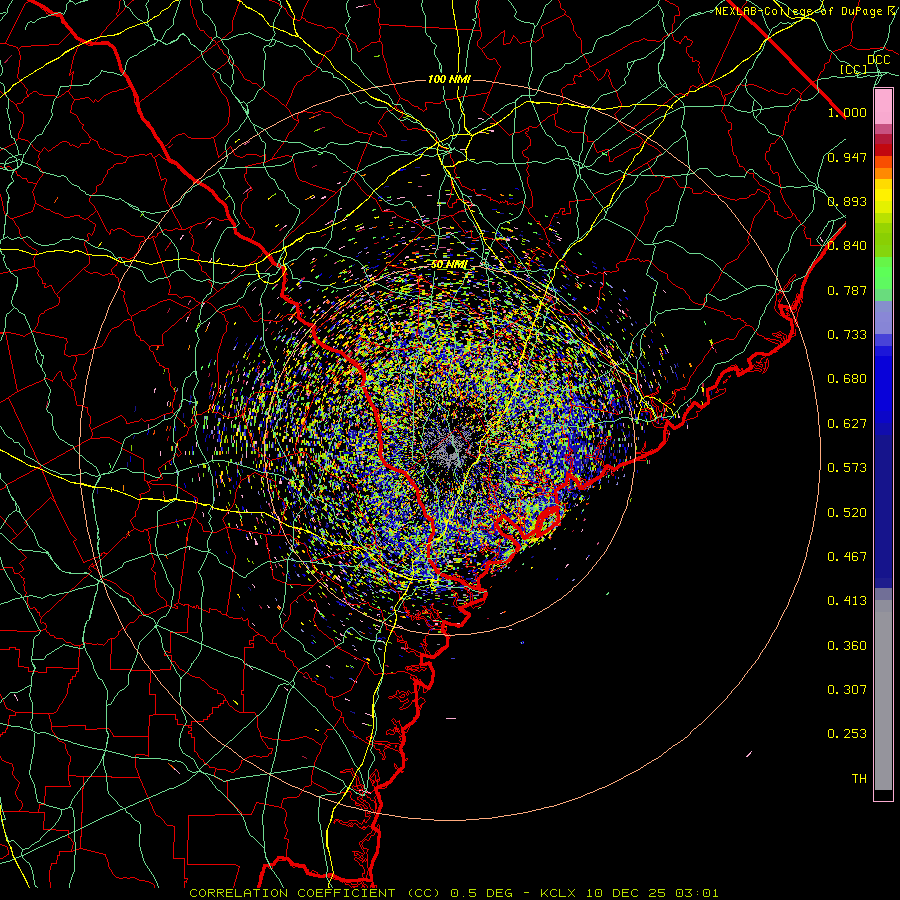Select the 0.520 scale value
The image size is (900, 900).
pos(847,513)
